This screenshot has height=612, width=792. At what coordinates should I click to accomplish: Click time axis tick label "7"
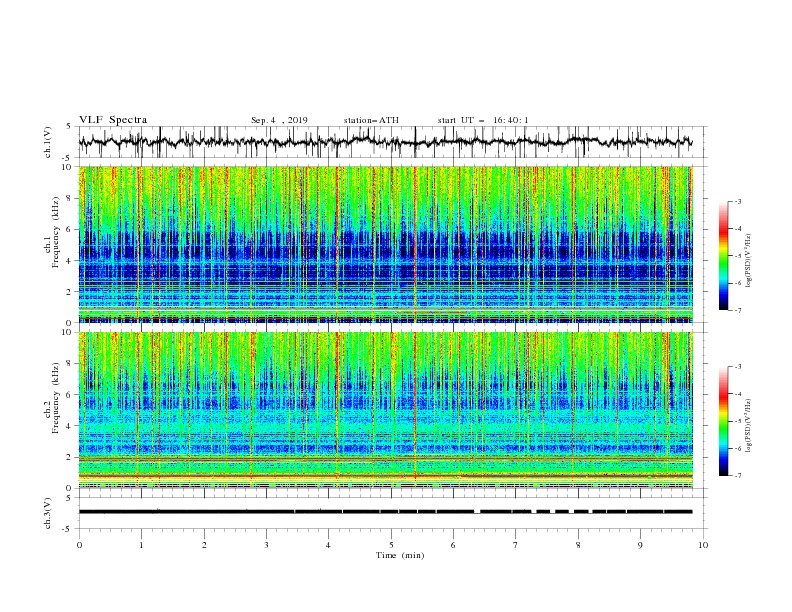click(x=516, y=545)
